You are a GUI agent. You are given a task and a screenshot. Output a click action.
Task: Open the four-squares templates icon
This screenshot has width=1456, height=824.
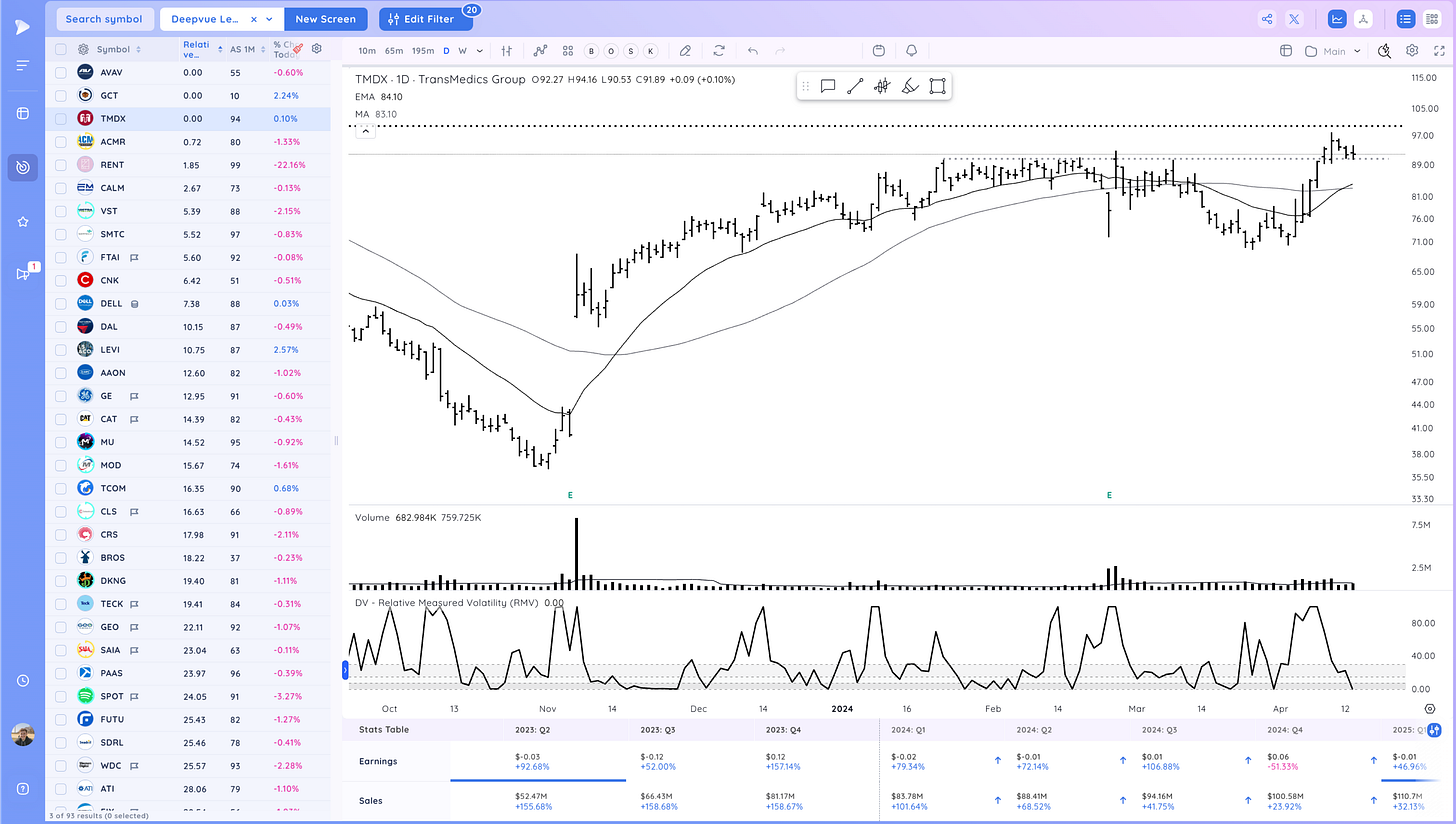(568, 51)
